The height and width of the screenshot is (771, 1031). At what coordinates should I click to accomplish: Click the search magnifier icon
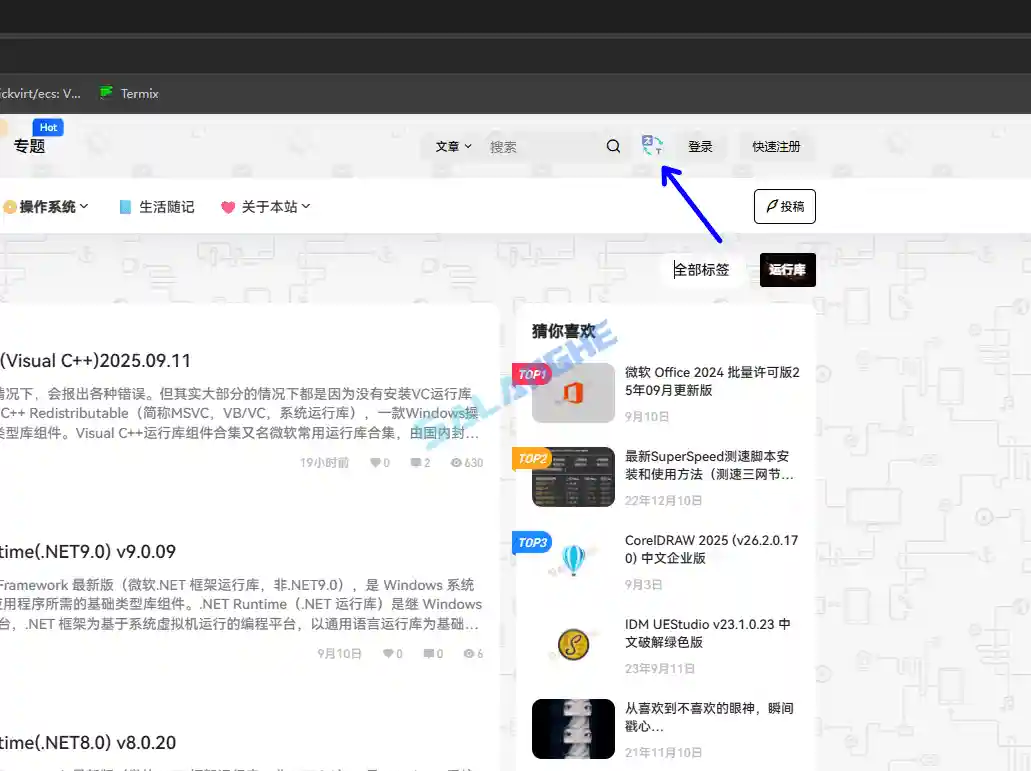613,146
